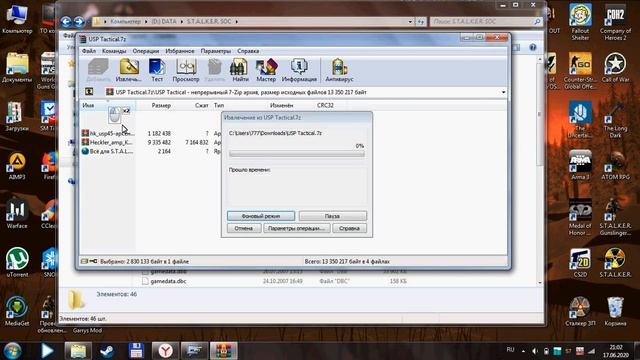Expand the WinRAR archive path dropdown

503,92
